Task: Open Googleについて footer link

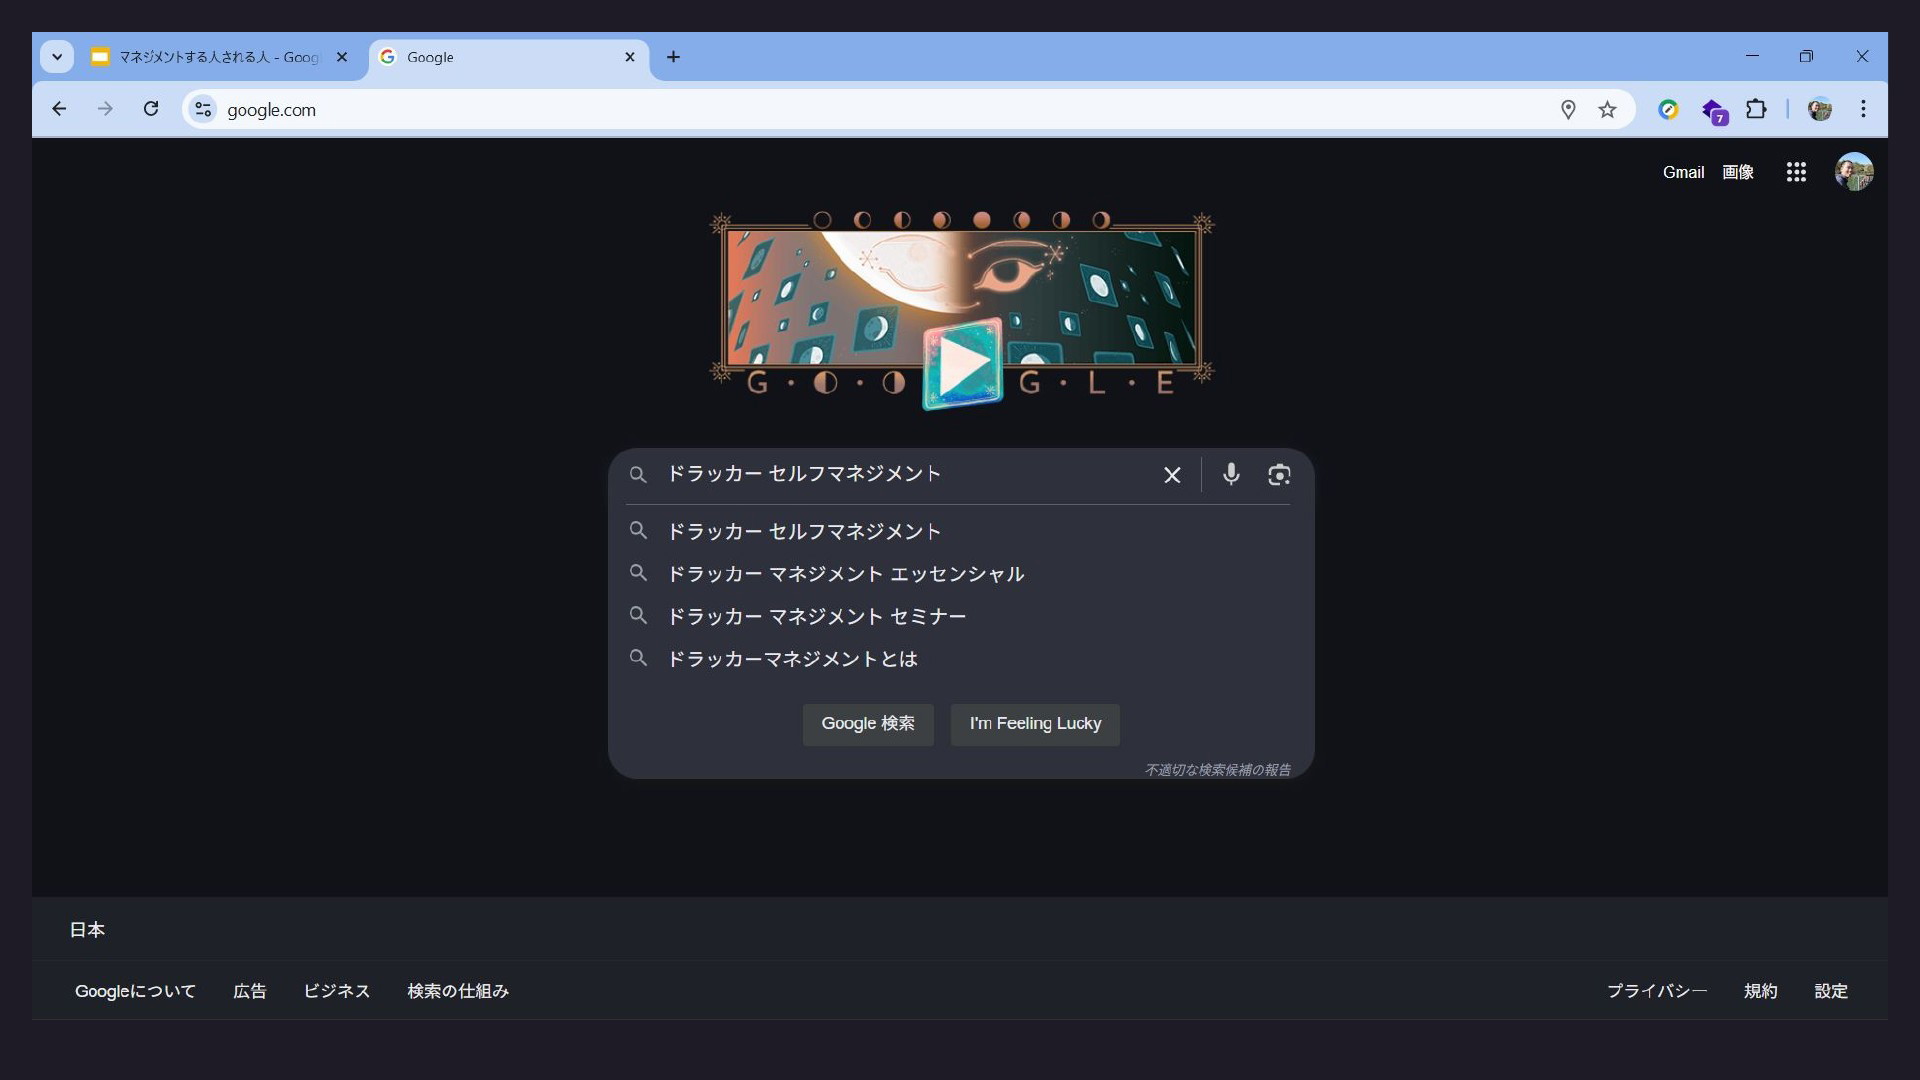Action: tap(135, 991)
